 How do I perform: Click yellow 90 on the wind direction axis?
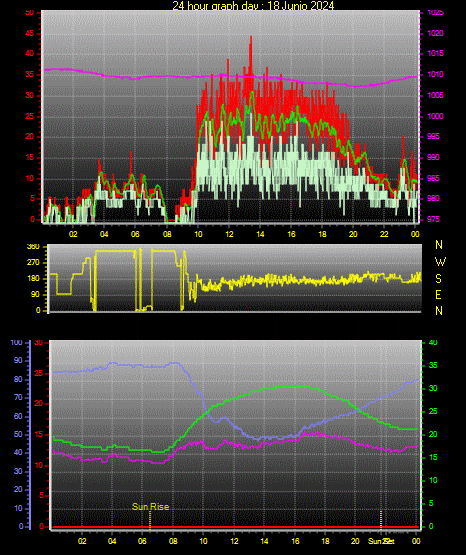[35, 295]
